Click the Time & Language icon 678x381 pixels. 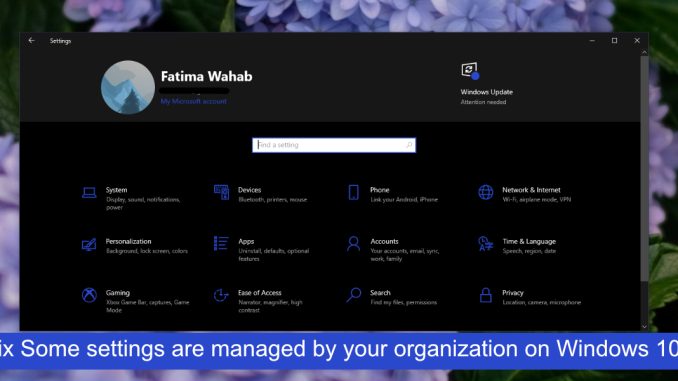coord(485,243)
